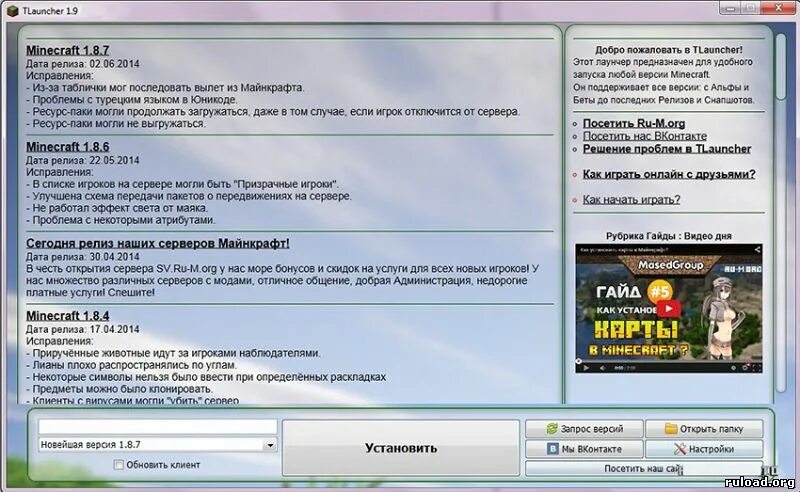Click the Посетить наш сайт button
Image resolution: width=800 pixels, height=492 pixels.
(x=644, y=468)
